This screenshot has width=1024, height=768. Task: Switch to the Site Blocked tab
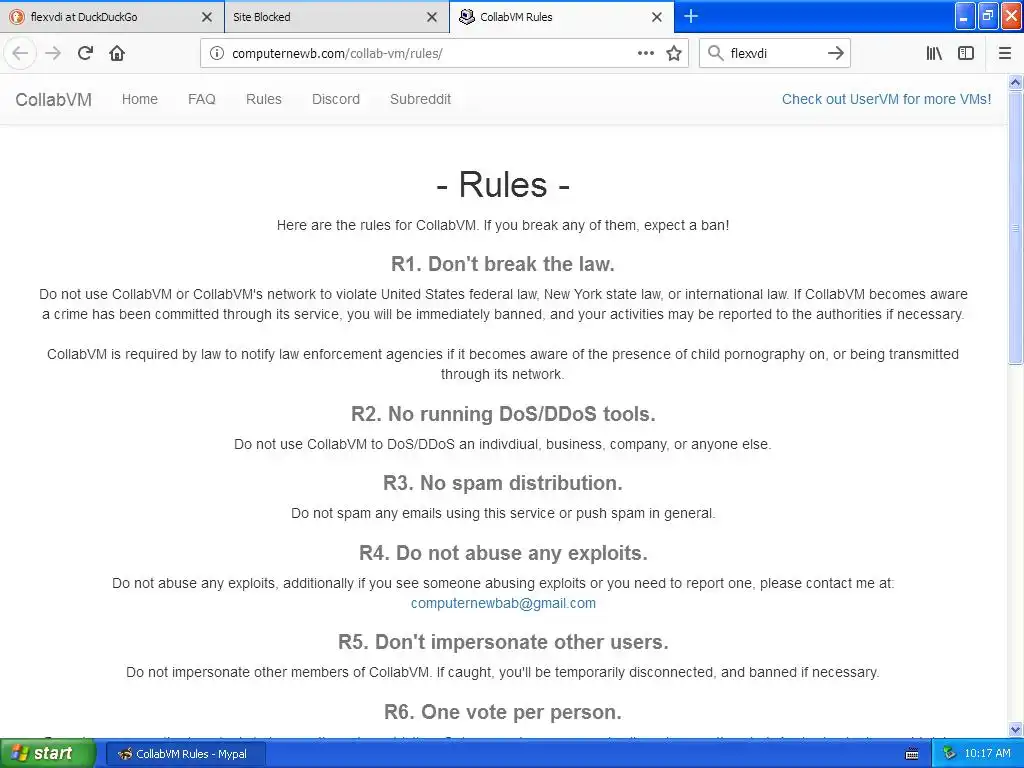[336, 17]
